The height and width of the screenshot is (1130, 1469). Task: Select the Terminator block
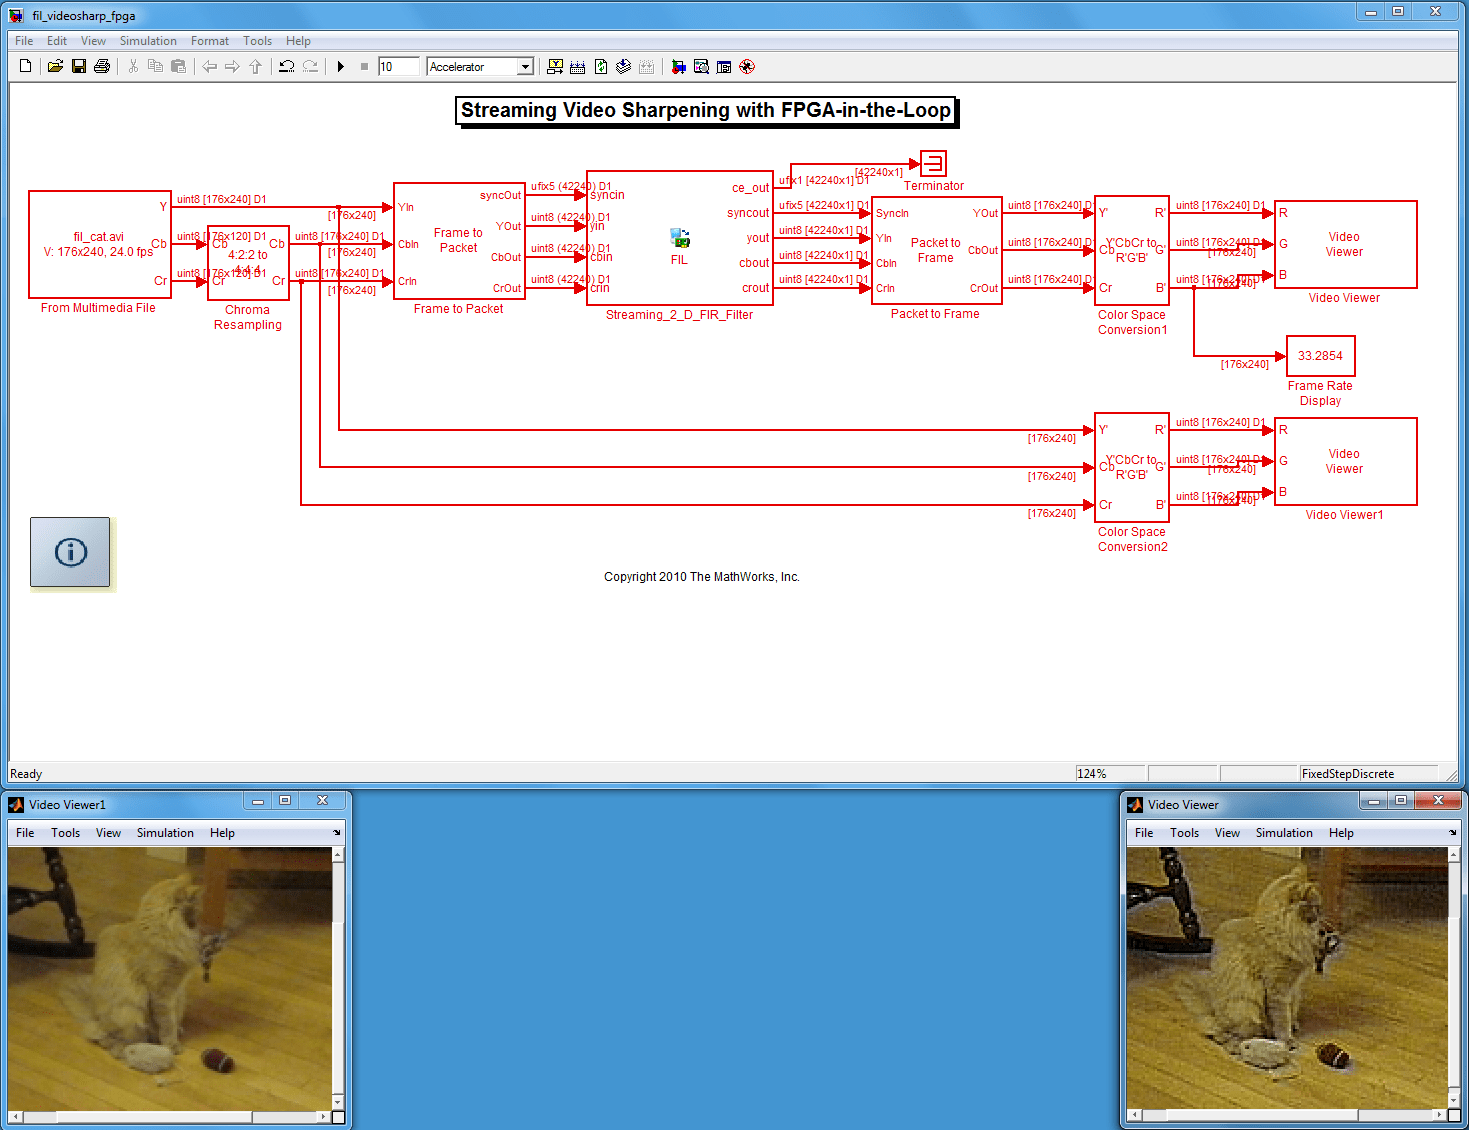pyautogui.click(x=933, y=163)
